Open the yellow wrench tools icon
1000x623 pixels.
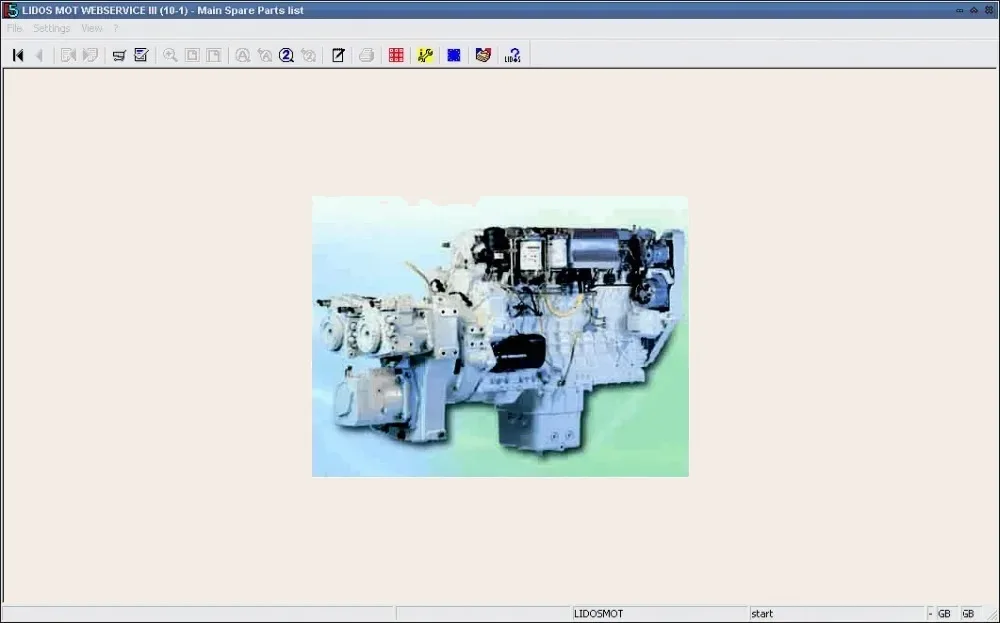(425, 55)
